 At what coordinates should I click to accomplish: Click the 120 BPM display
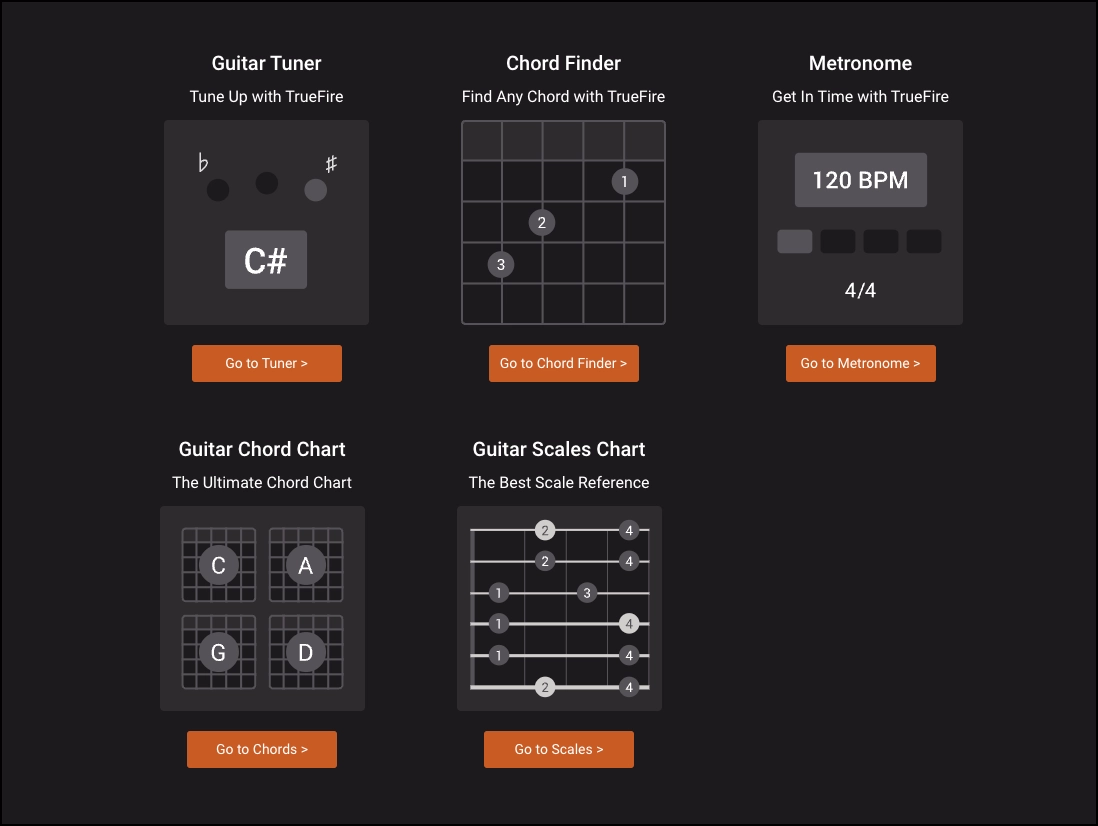861,180
